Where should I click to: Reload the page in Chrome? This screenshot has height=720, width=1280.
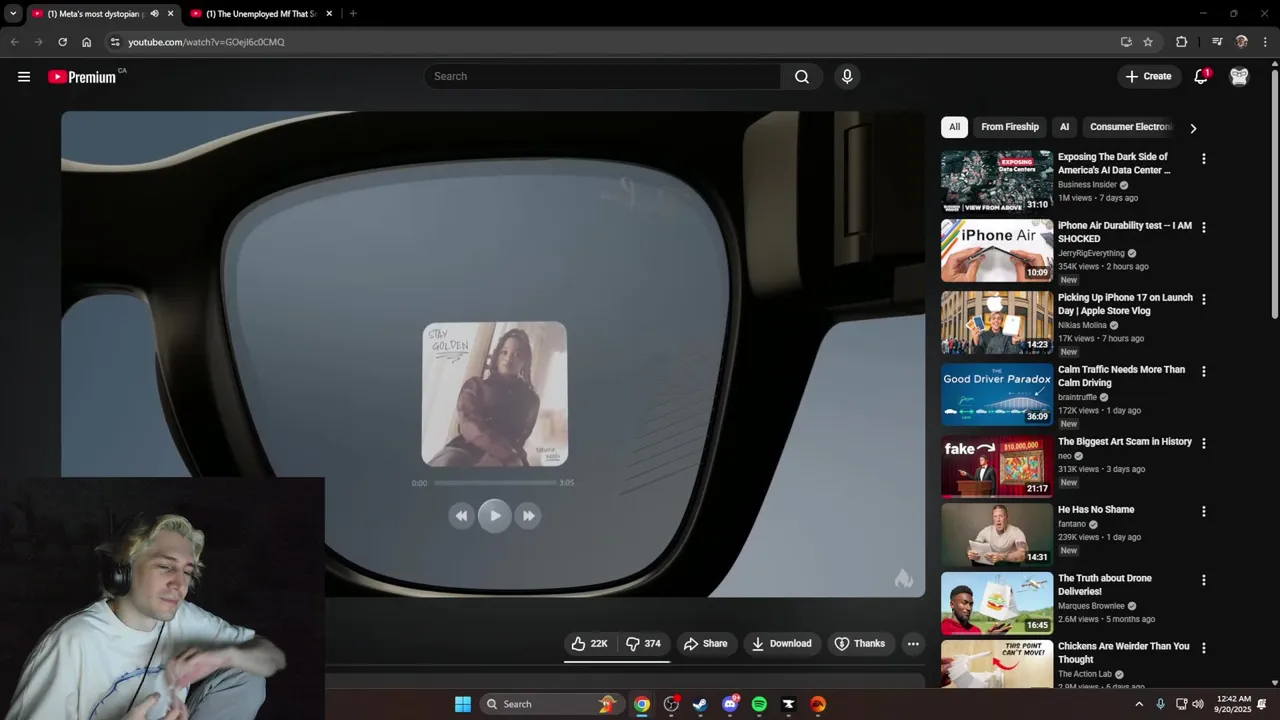click(x=62, y=42)
